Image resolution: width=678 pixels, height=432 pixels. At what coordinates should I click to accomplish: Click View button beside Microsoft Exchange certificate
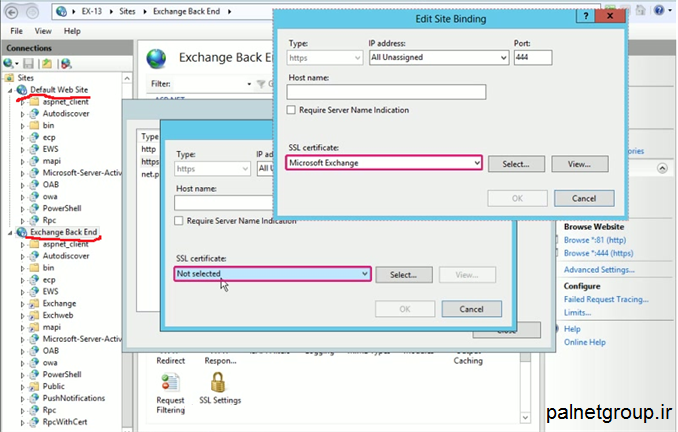tap(579, 164)
